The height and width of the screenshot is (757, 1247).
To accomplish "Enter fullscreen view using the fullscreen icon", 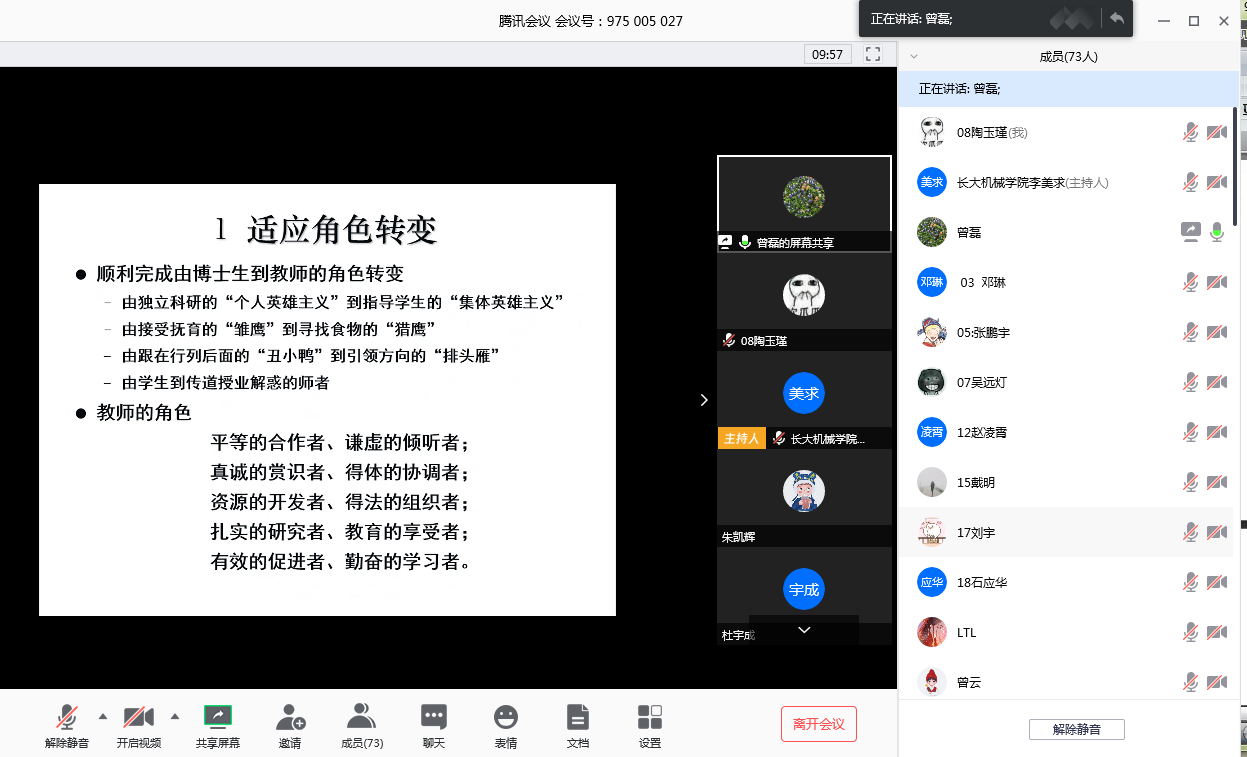I will pyautogui.click(x=873, y=54).
